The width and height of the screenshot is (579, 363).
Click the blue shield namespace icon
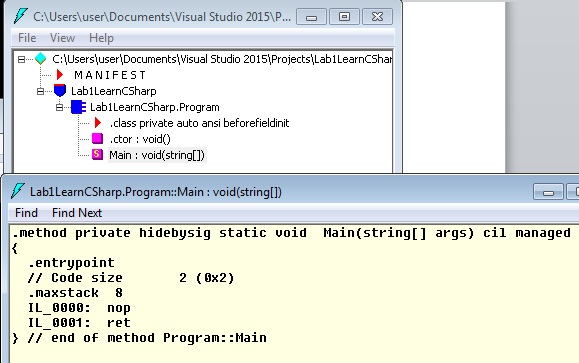click(59, 91)
